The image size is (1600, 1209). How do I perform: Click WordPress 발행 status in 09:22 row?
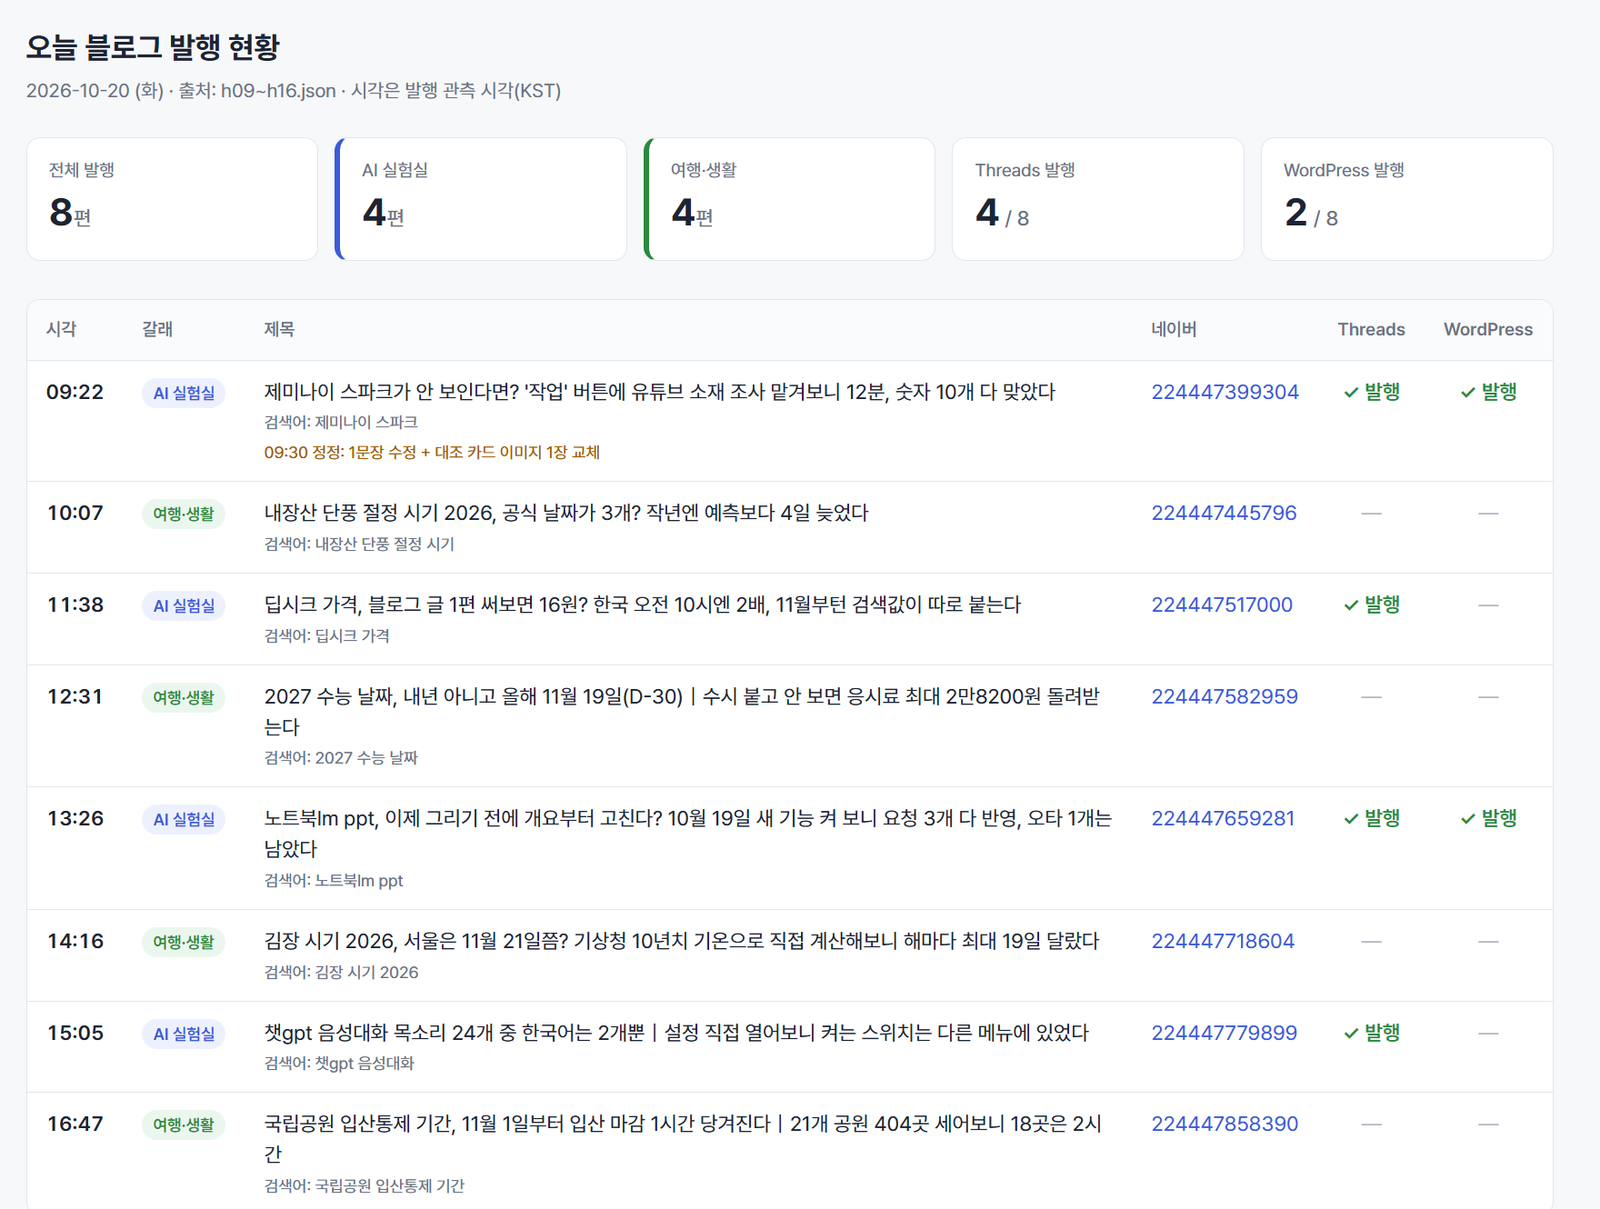1488,392
